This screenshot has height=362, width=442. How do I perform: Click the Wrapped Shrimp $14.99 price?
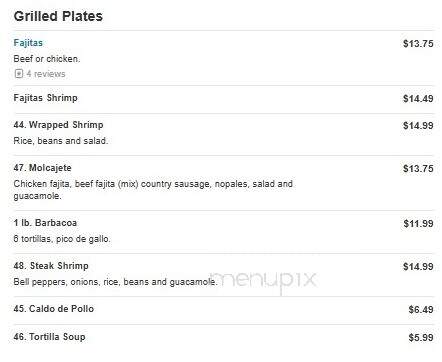pyautogui.click(x=418, y=126)
